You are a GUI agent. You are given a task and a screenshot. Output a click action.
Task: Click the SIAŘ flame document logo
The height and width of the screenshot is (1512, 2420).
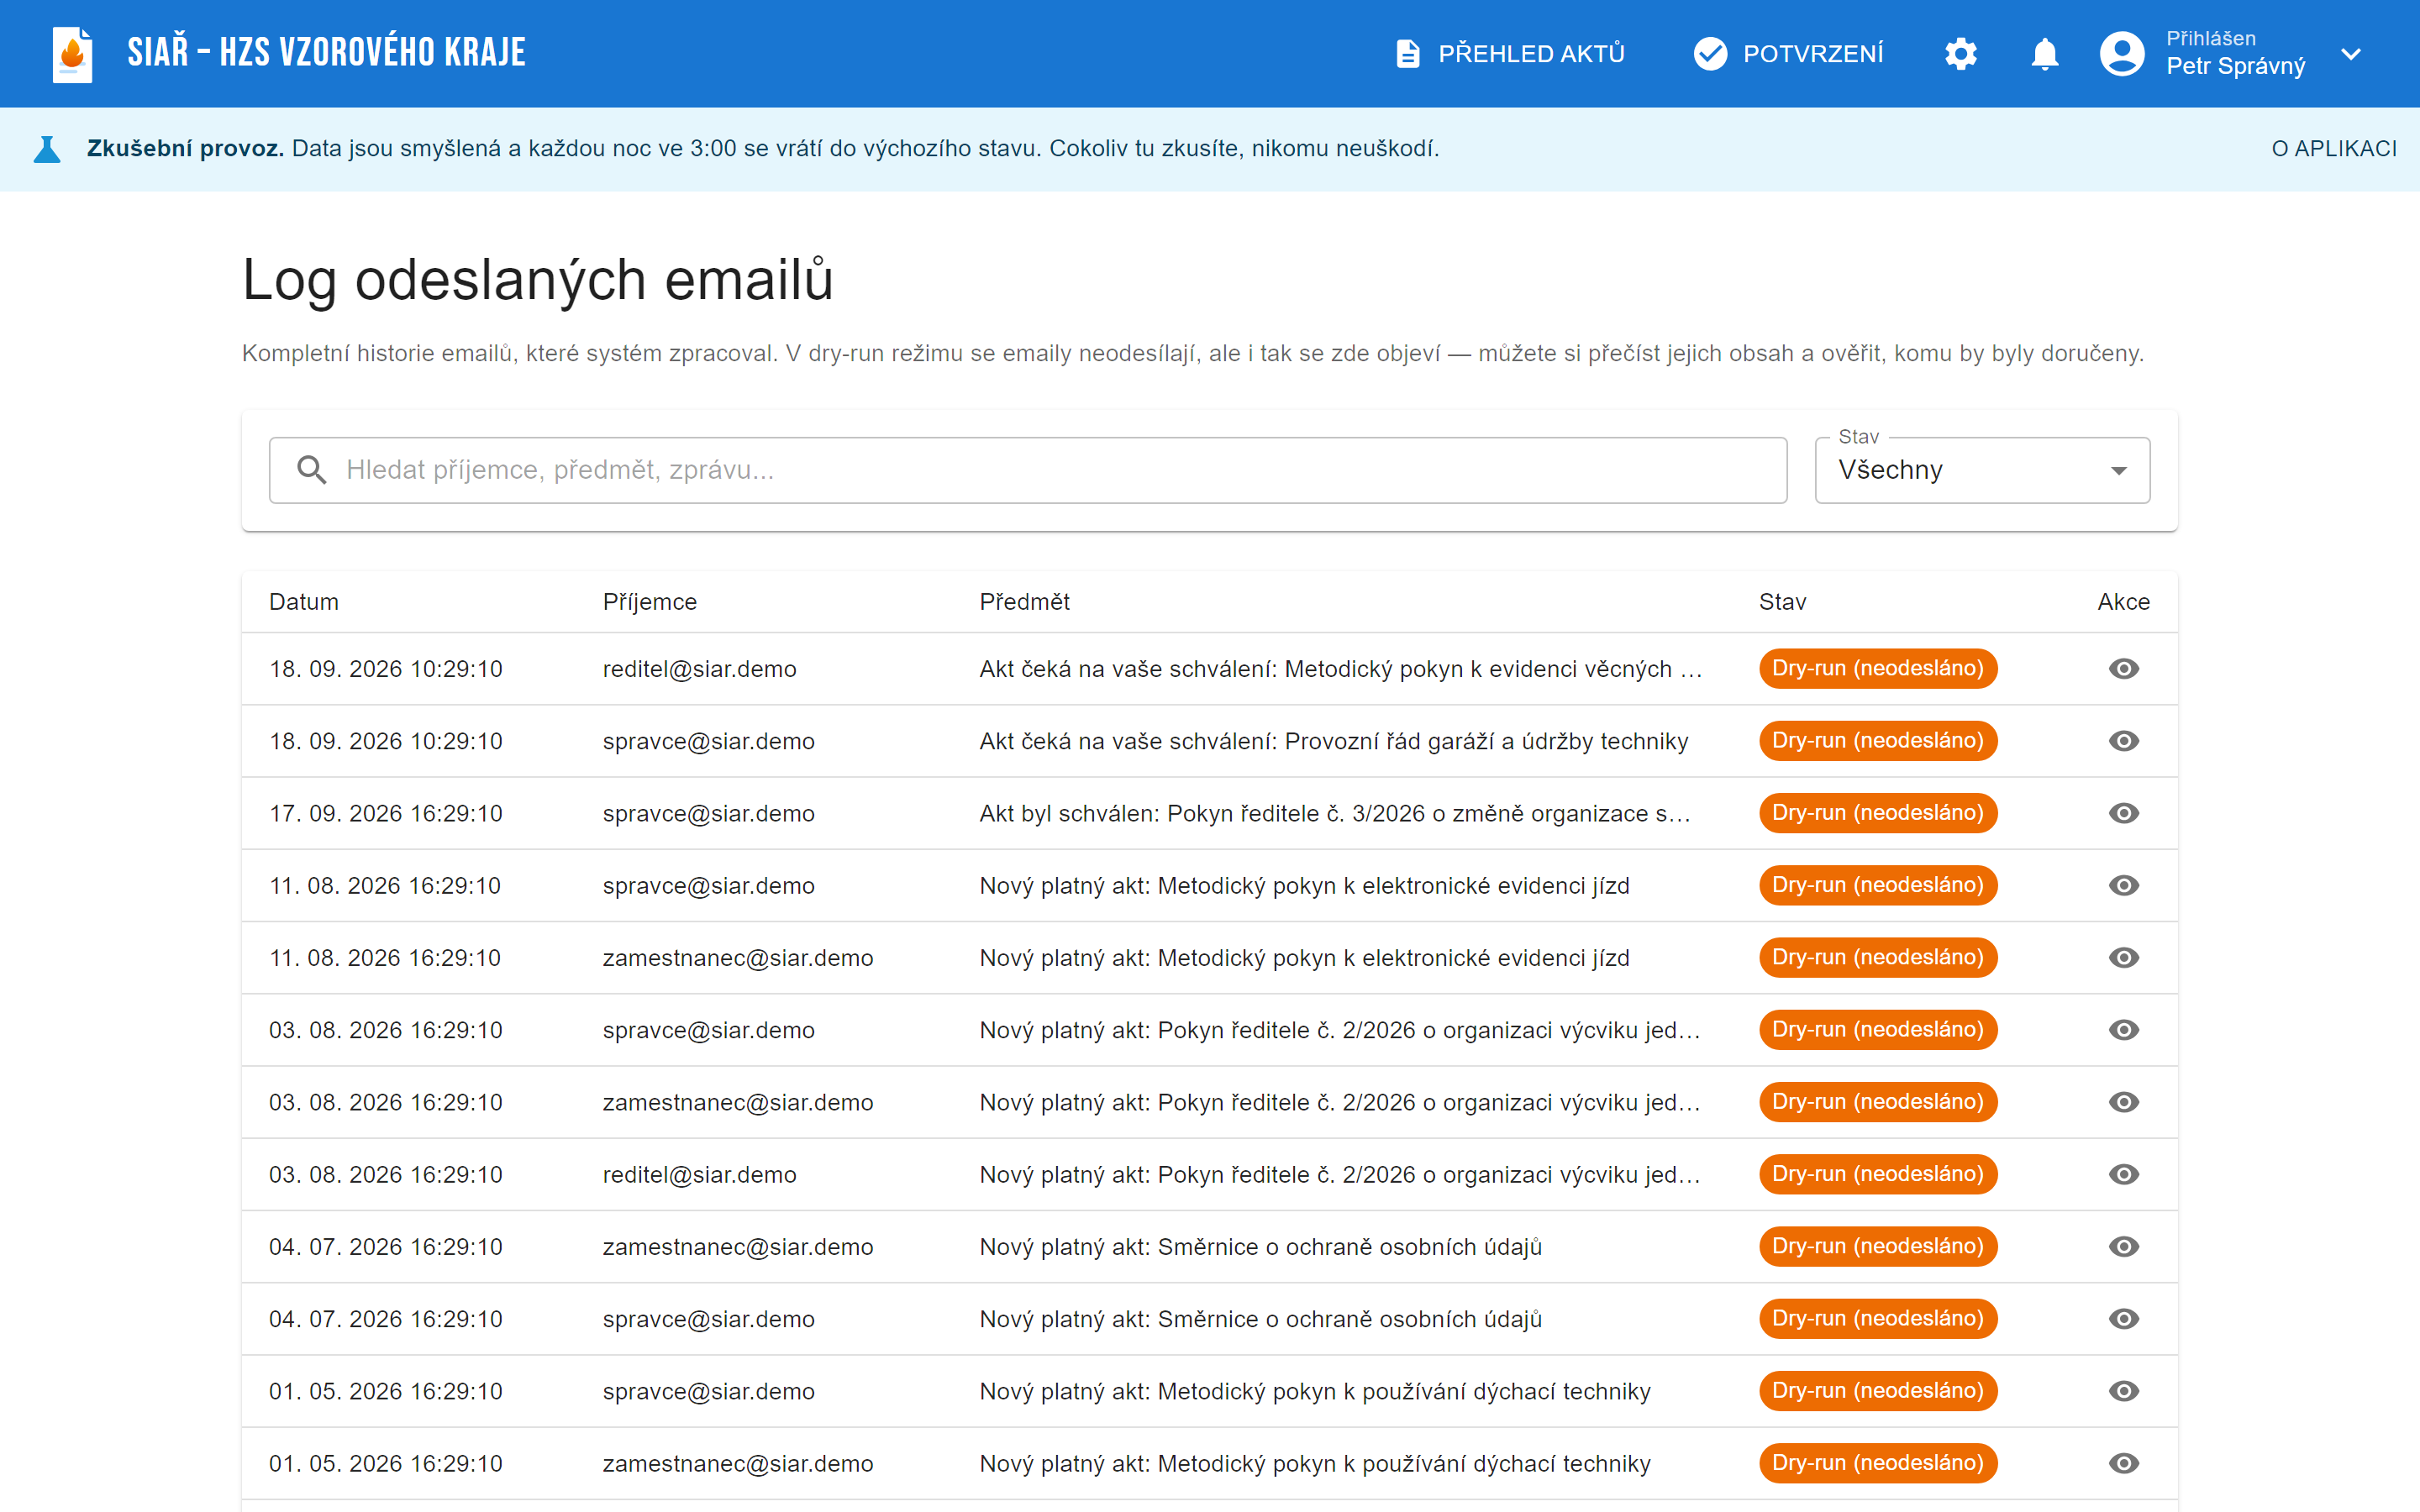pyautogui.click(x=73, y=54)
